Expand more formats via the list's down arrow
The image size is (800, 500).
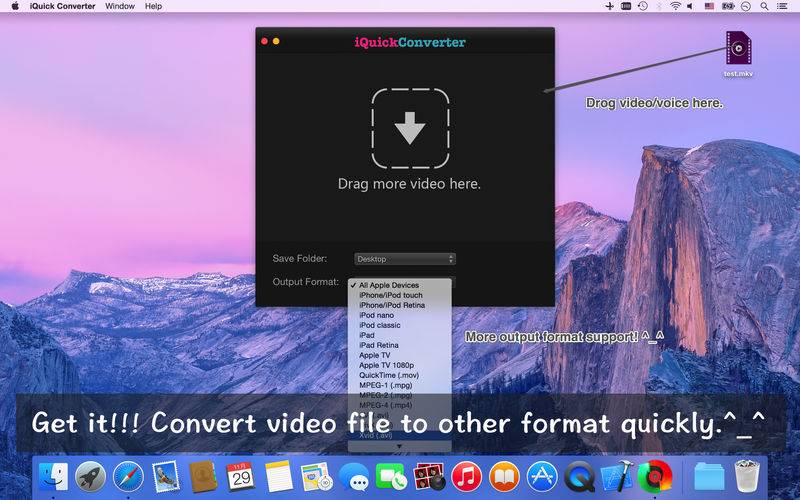[399, 446]
